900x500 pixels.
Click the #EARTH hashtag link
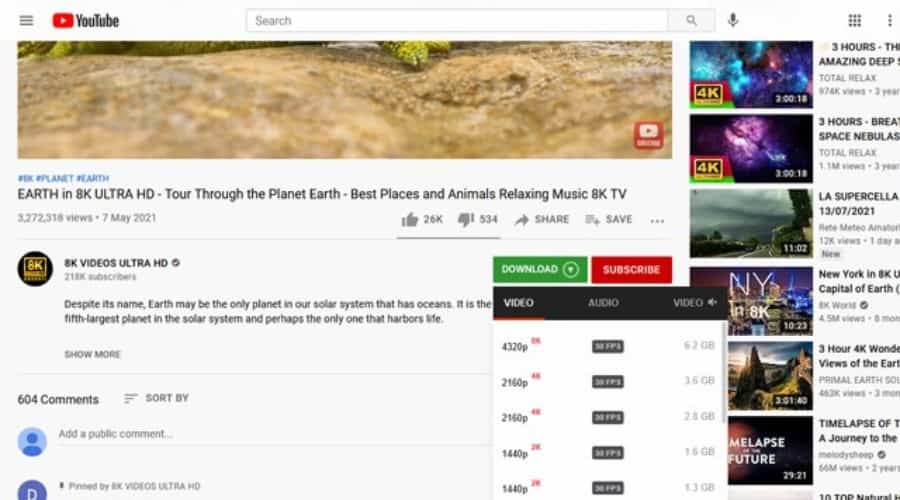[92, 179]
